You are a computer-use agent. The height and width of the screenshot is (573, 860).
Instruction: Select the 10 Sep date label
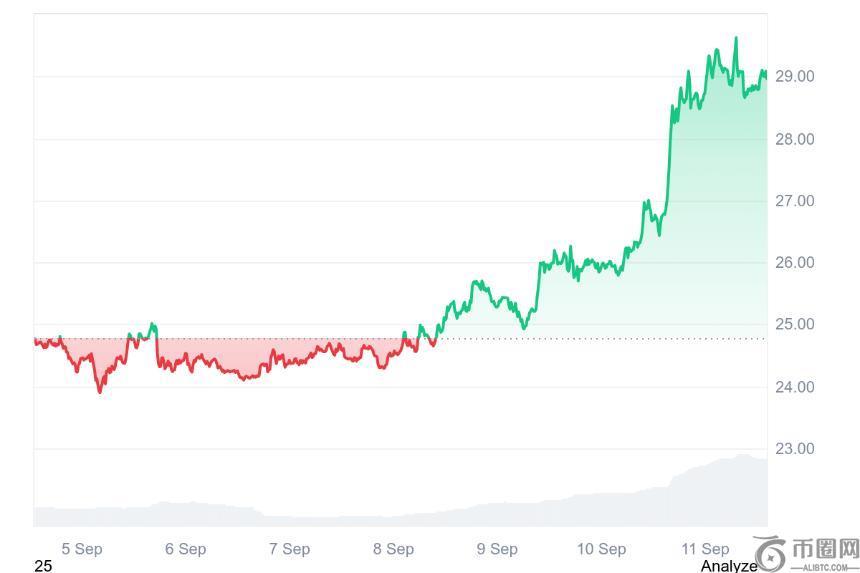(601, 548)
